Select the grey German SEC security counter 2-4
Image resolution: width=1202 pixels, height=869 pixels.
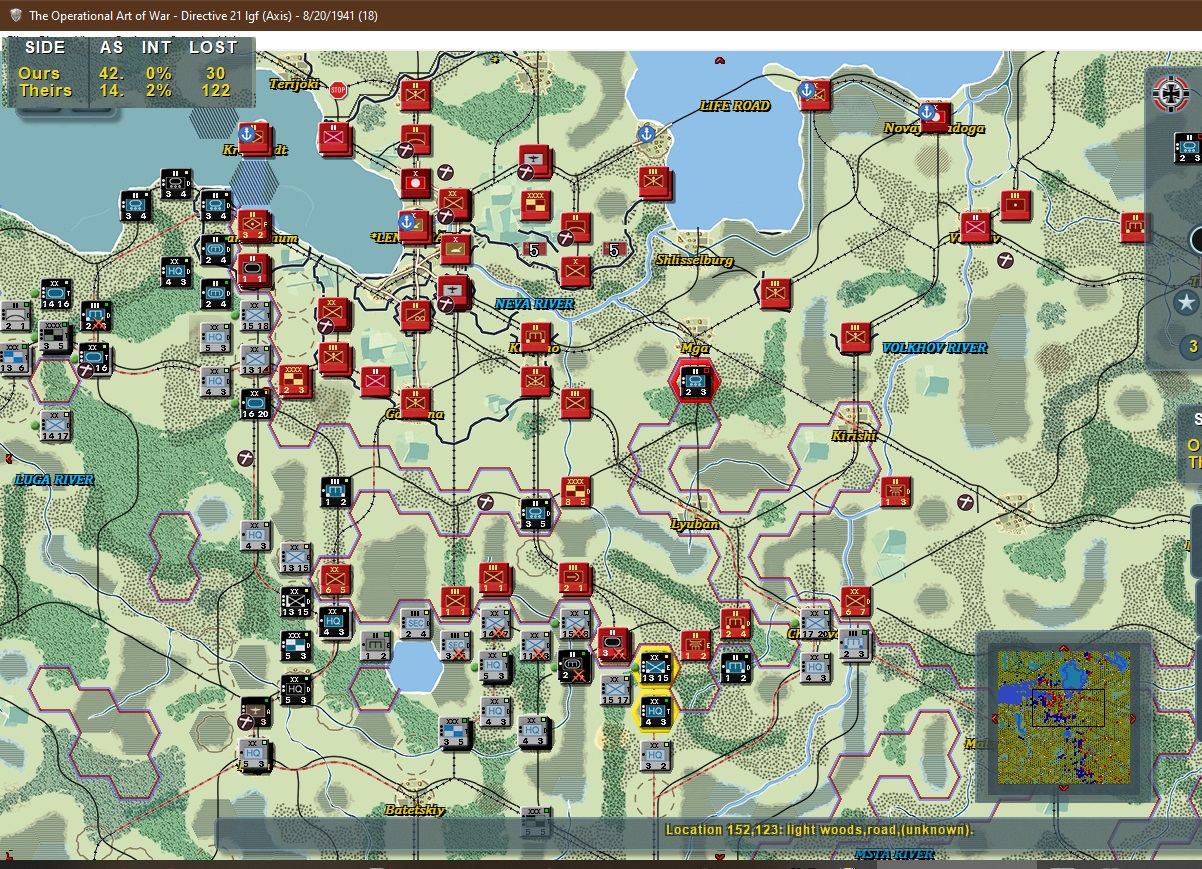point(415,624)
